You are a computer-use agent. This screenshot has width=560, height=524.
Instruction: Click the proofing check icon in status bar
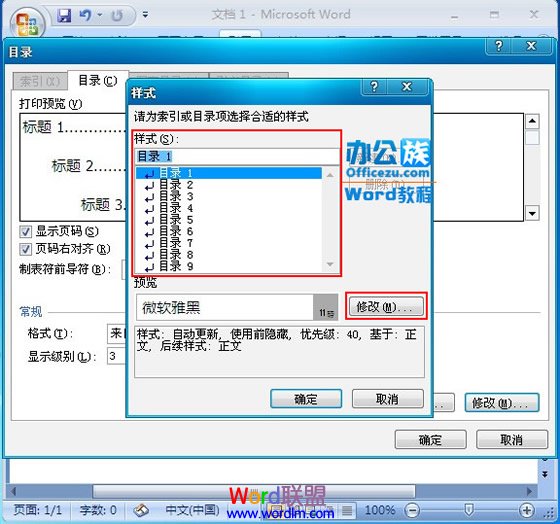(141, 510)
